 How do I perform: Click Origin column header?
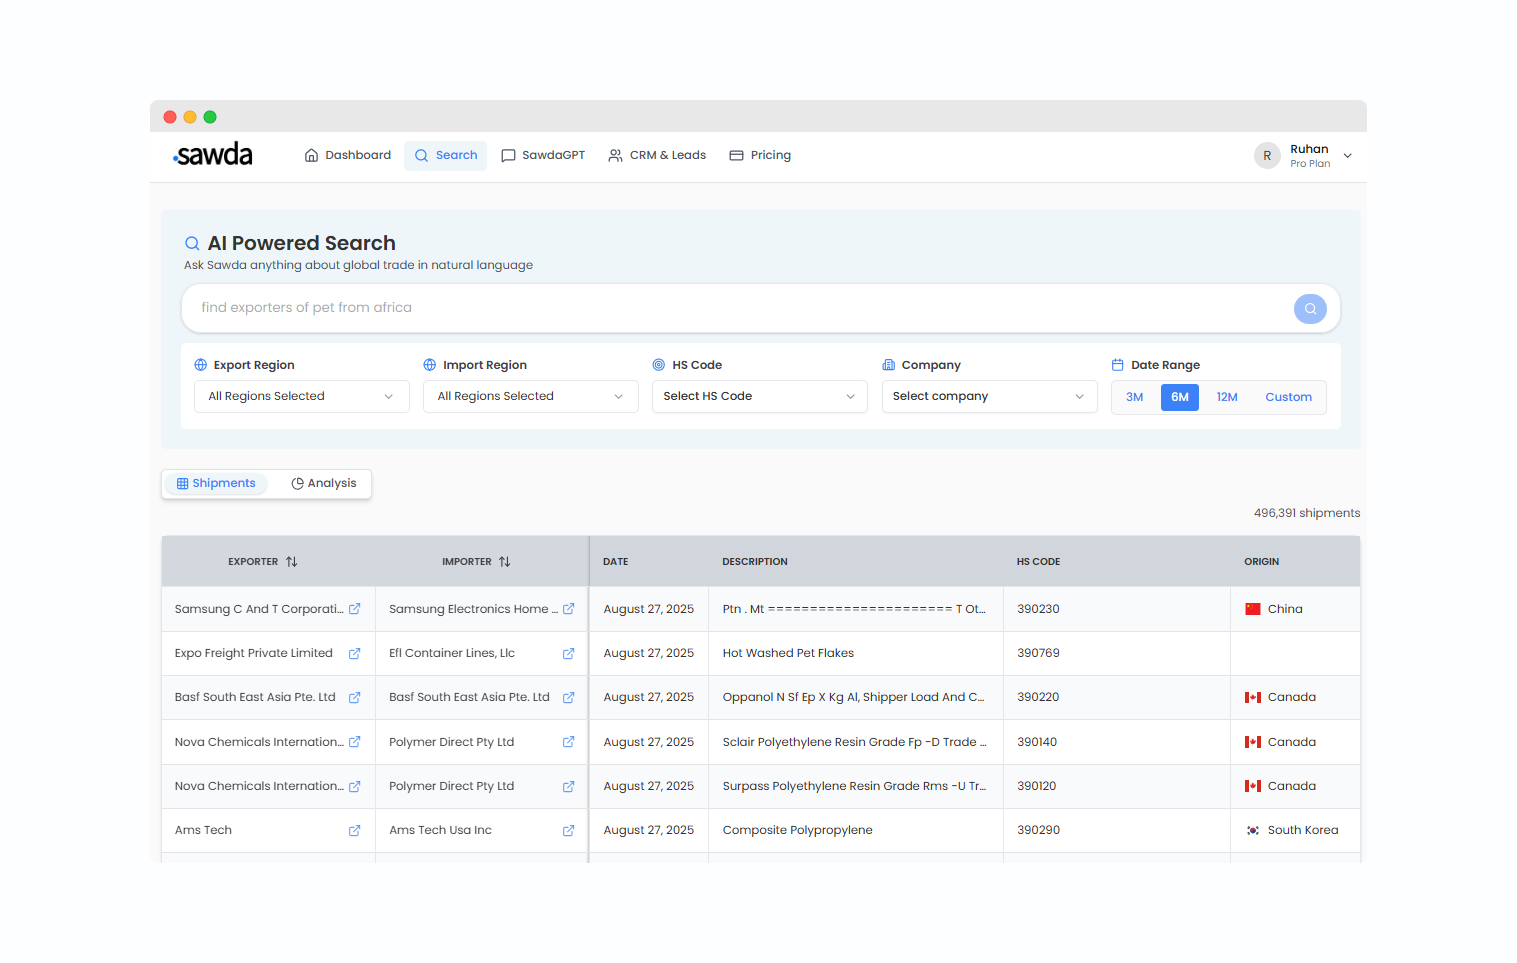1261,562
